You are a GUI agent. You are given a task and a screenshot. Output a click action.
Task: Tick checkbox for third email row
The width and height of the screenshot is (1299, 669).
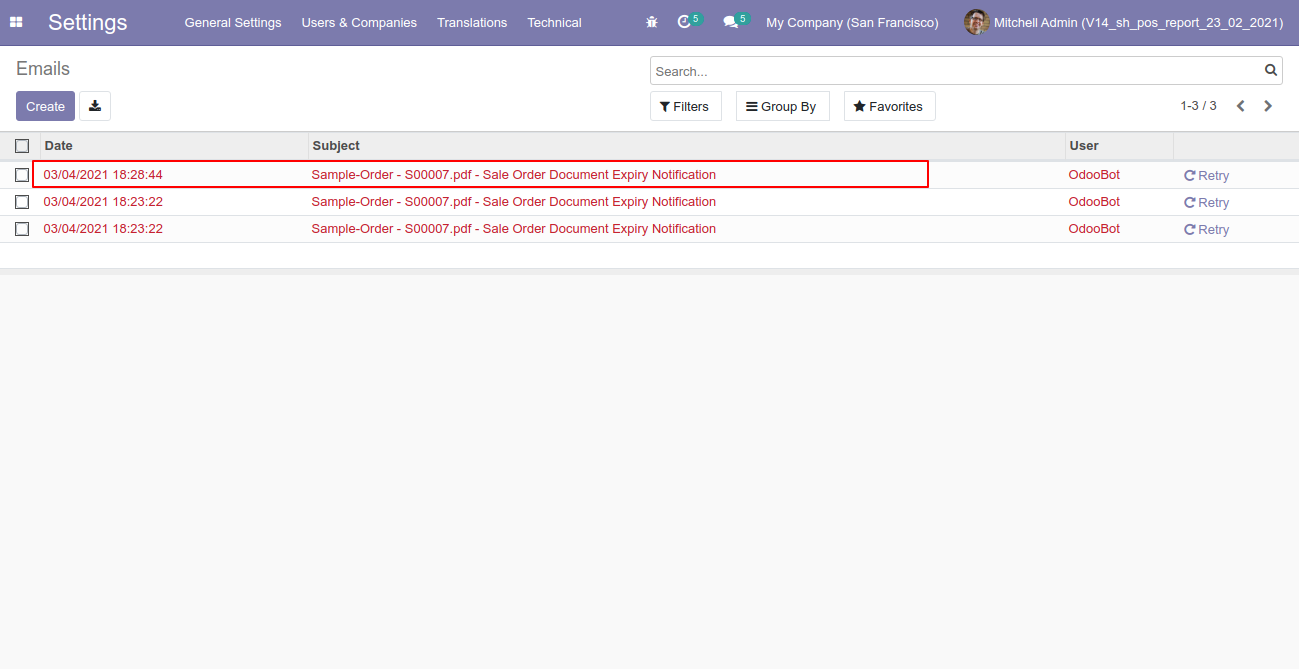pyautogui.click(x=22, y=229)
